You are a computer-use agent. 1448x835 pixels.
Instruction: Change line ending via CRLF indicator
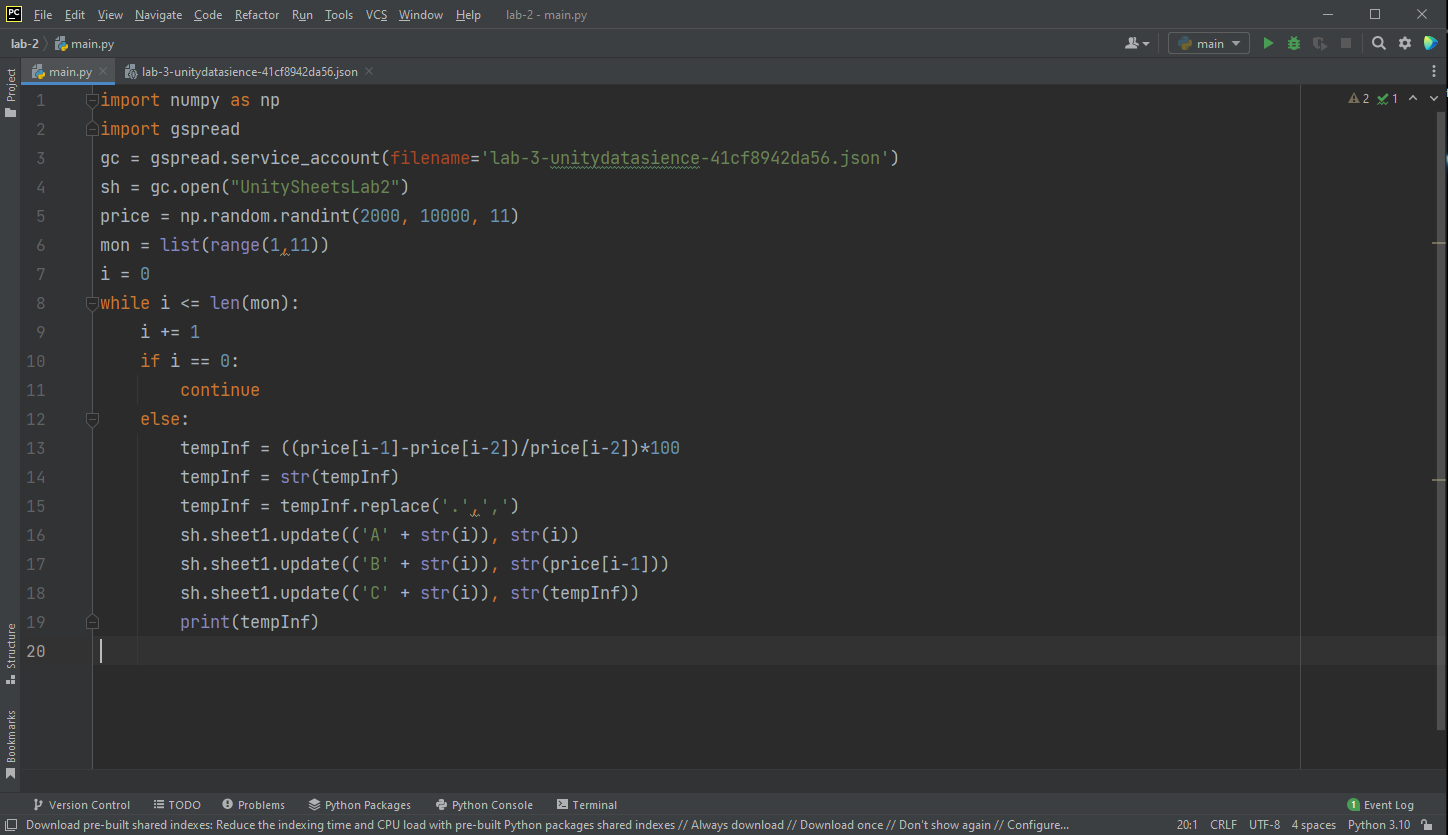pos(1223,824)
